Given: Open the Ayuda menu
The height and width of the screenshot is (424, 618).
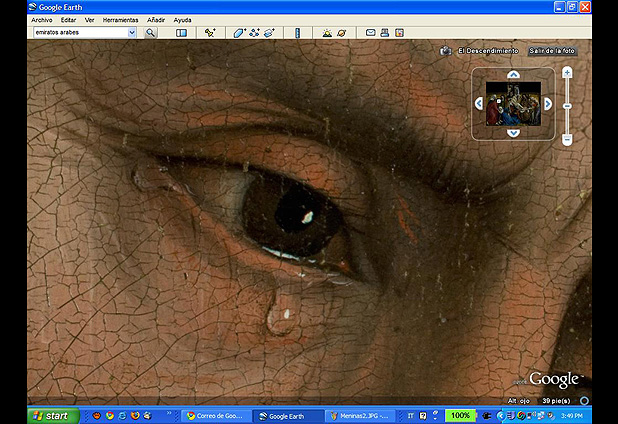Looking at the screenshot, I should click(x=183, y=19).
